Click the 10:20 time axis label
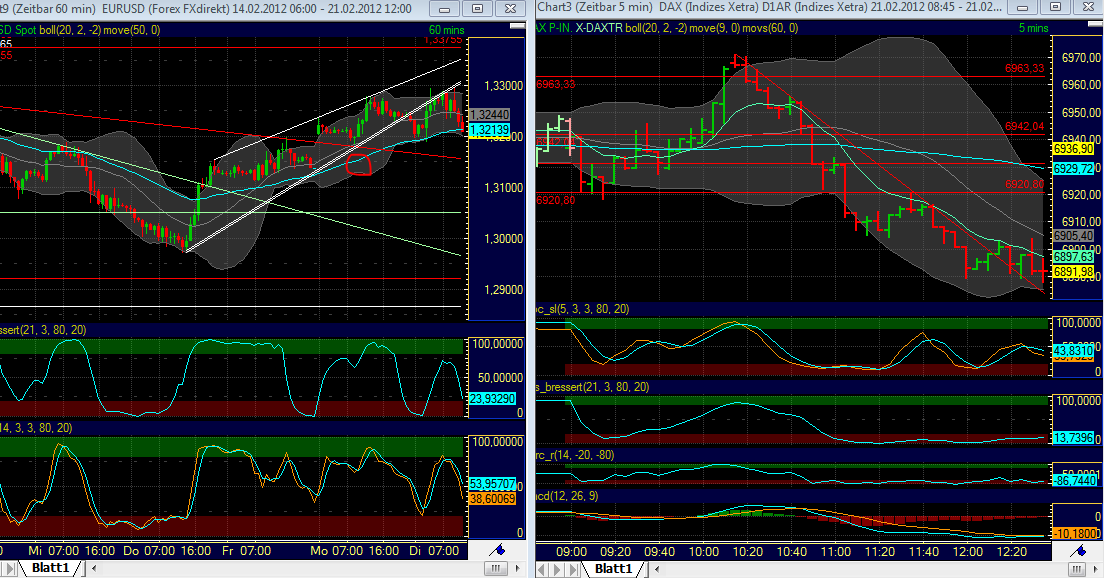This screenshot has height=578, width=1104. (x=748, y=552)
